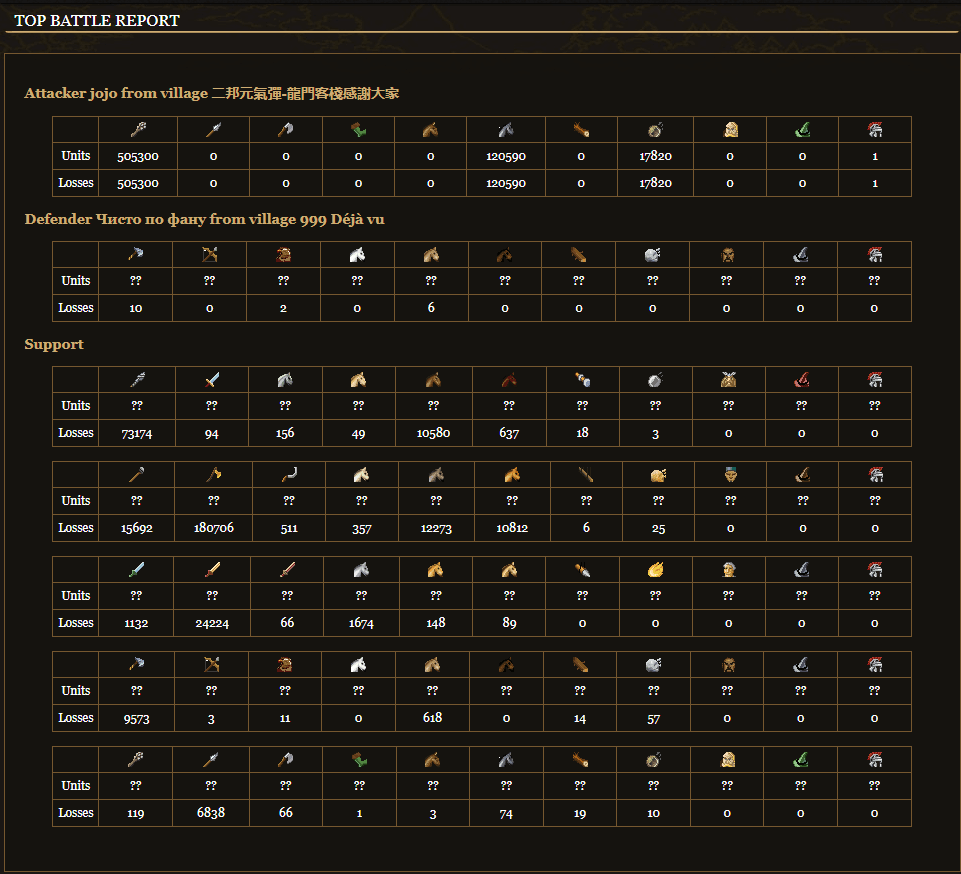961x874 pixels.
Task: Click Clubswinger icon above 119 losses
Action: coord(135,759)
